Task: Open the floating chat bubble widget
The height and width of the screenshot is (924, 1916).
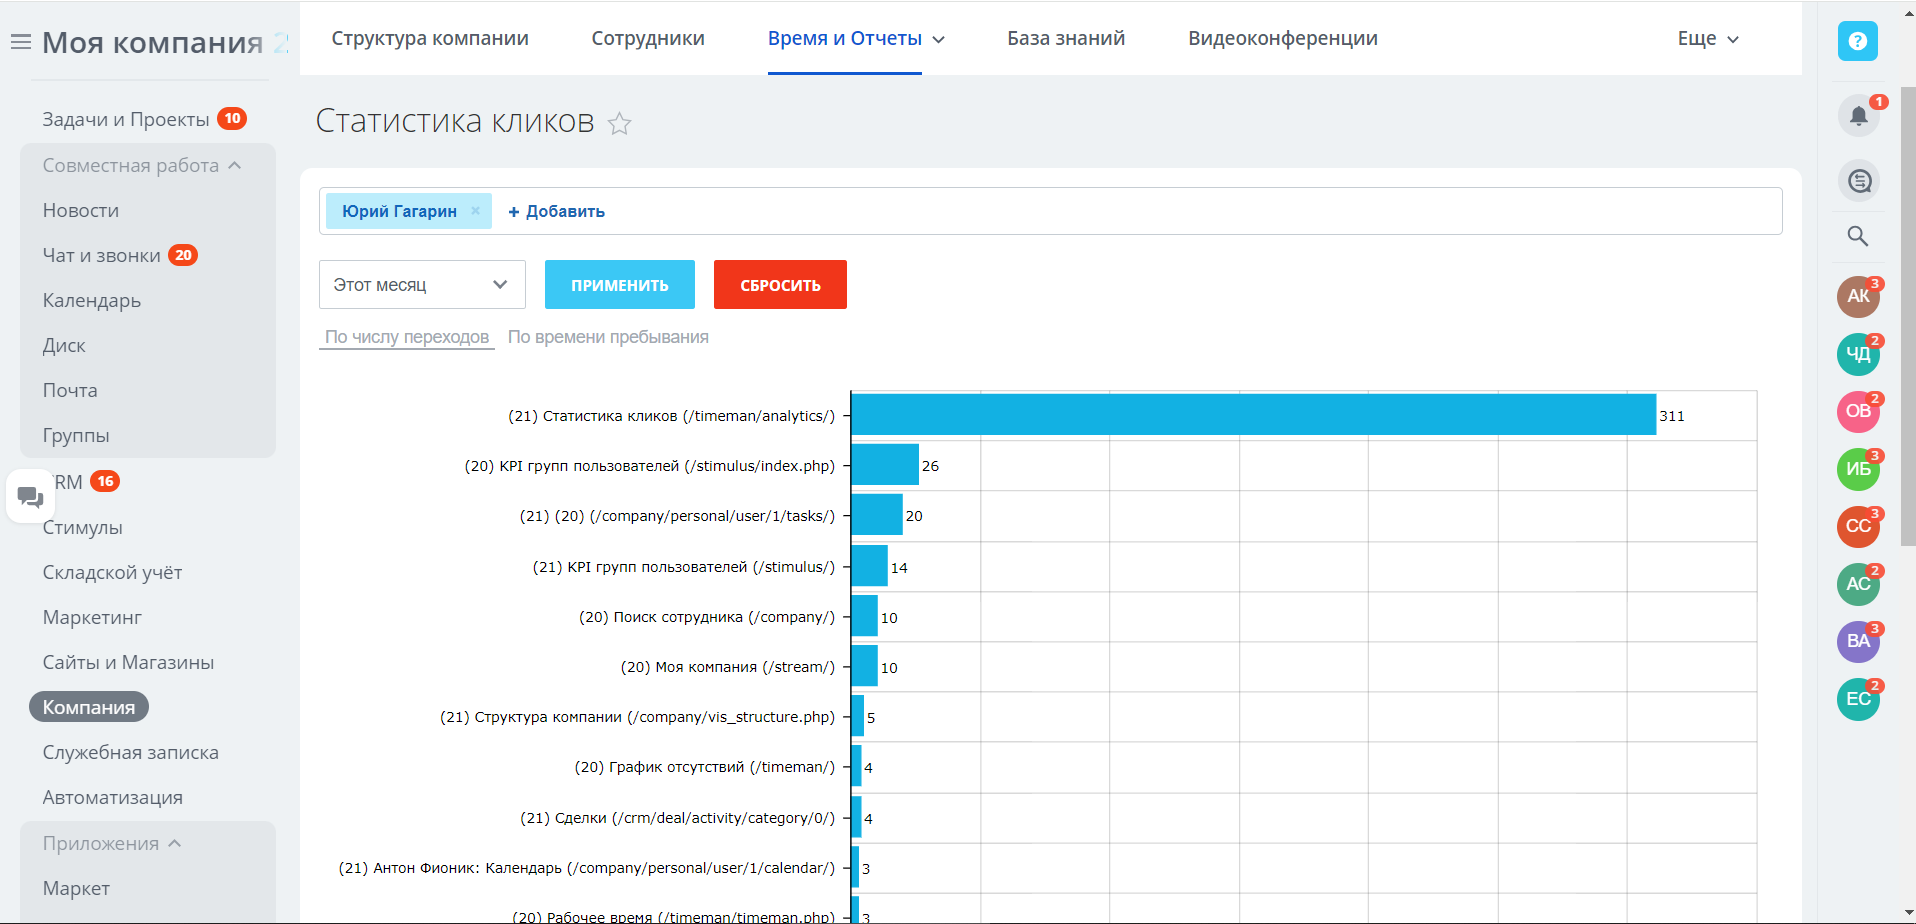Action: tap(30, 496)
